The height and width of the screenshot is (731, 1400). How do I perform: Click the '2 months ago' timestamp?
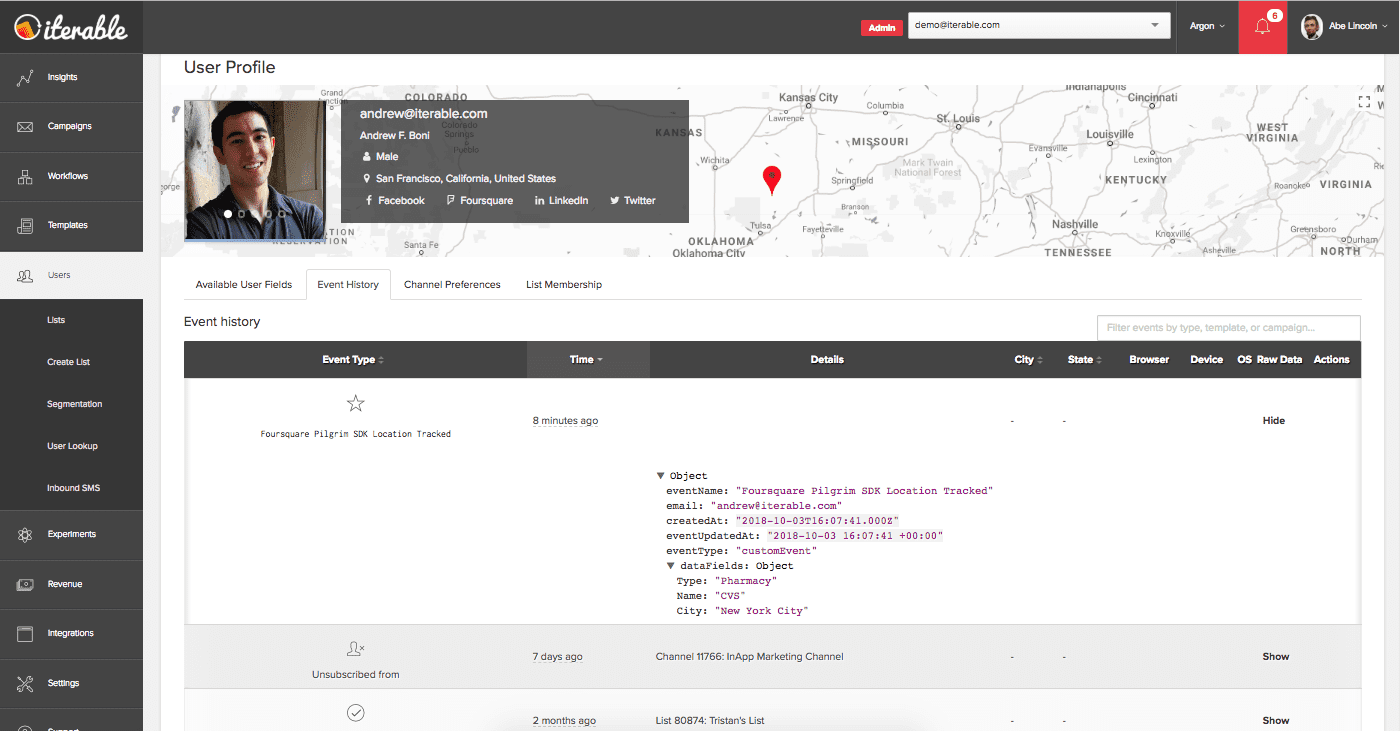coord(564,720)
